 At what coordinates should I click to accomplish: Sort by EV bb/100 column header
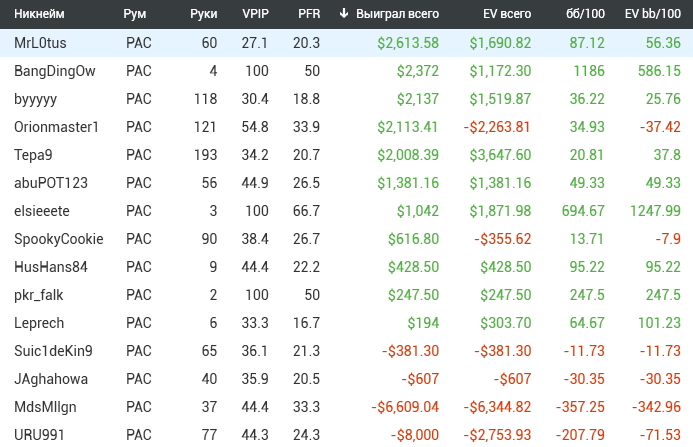point(653,14)
